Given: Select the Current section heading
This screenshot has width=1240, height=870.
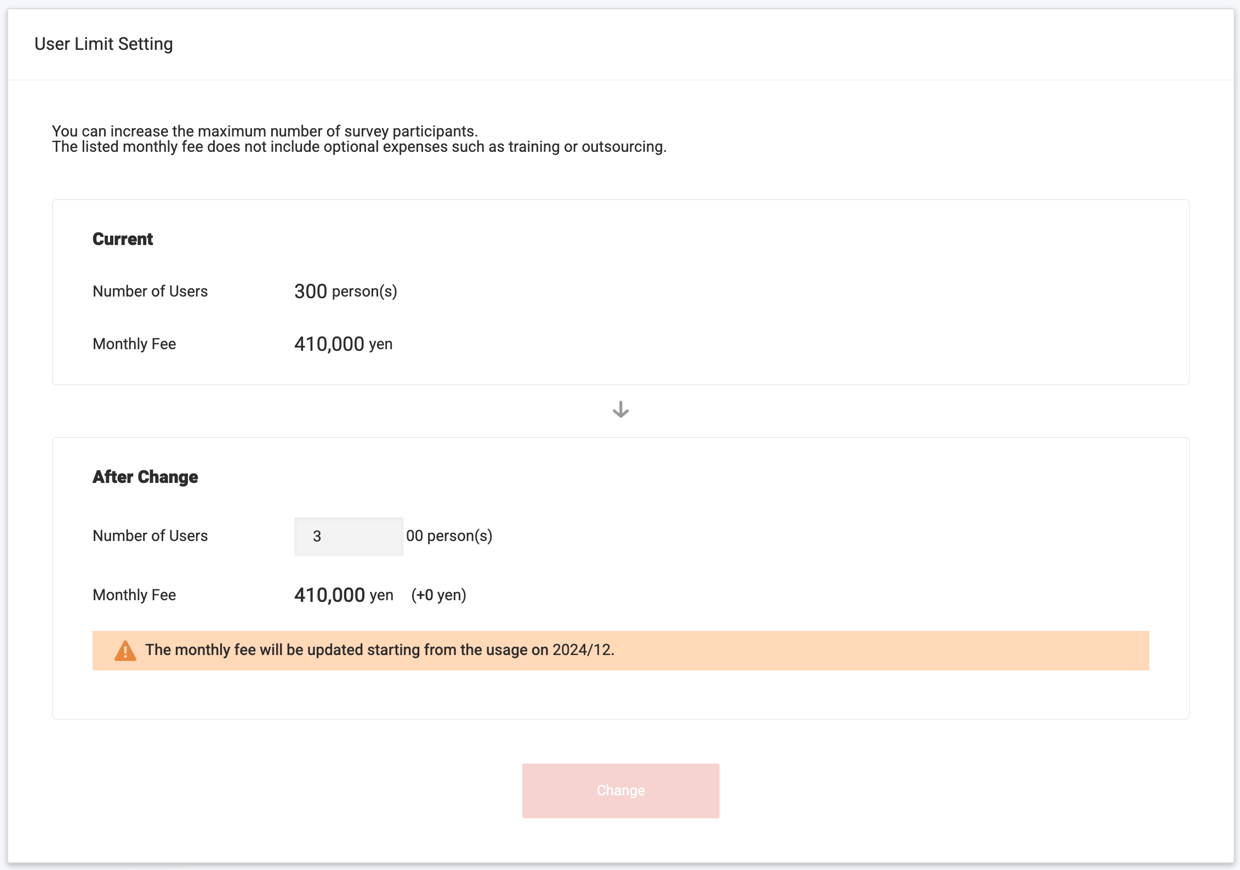Looking at the screenshot, I should [x=123, y=239].
